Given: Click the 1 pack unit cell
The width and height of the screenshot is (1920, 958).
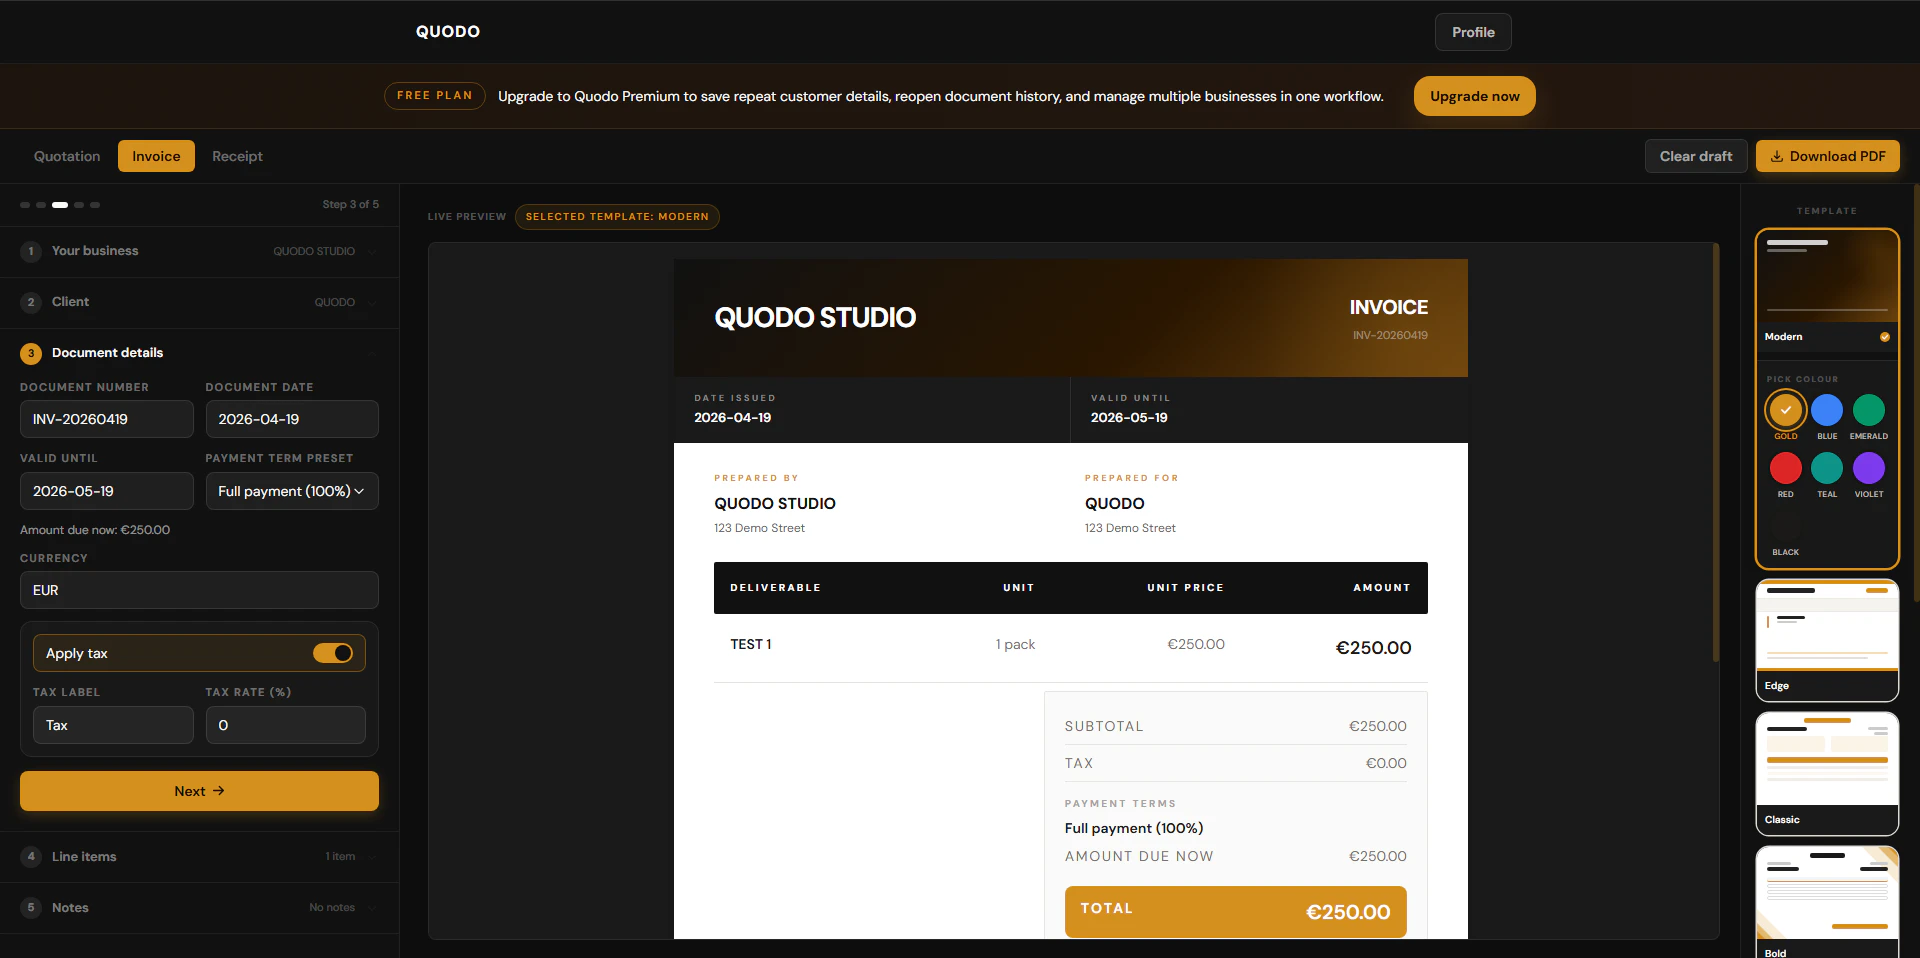Looking at the screenshot, I should pos(1015,645).
